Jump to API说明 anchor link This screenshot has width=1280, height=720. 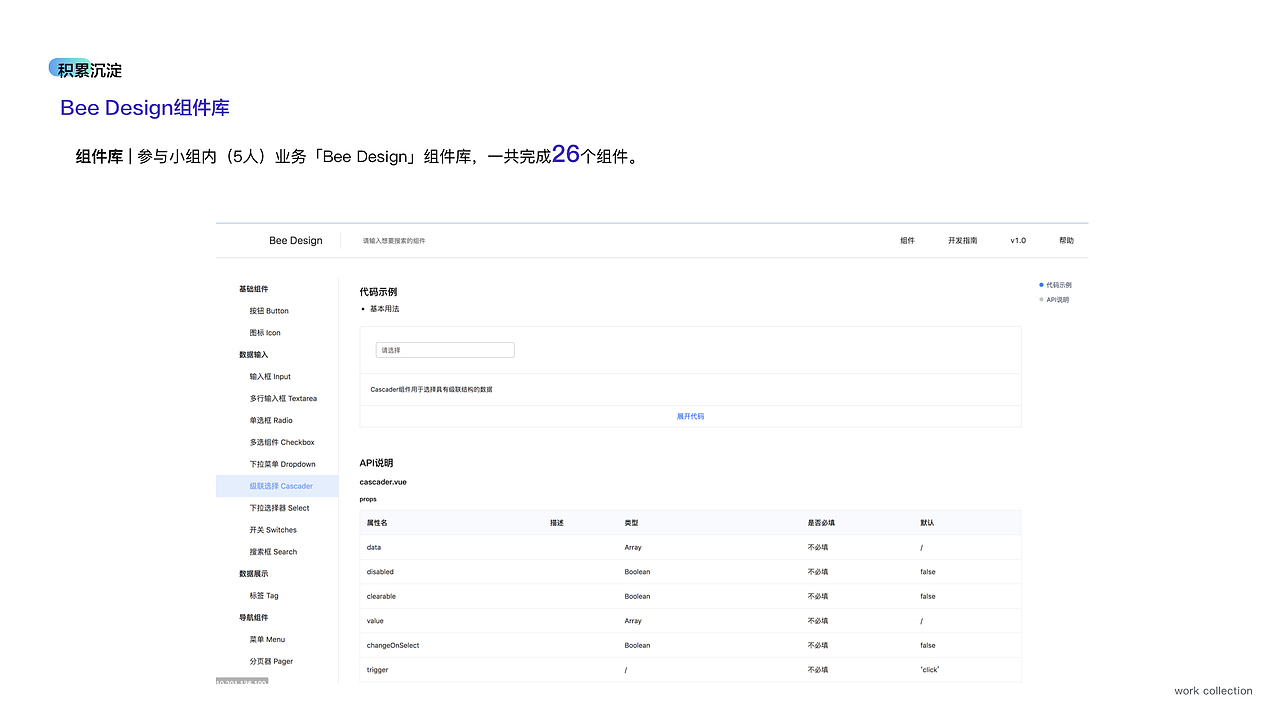1057,300
